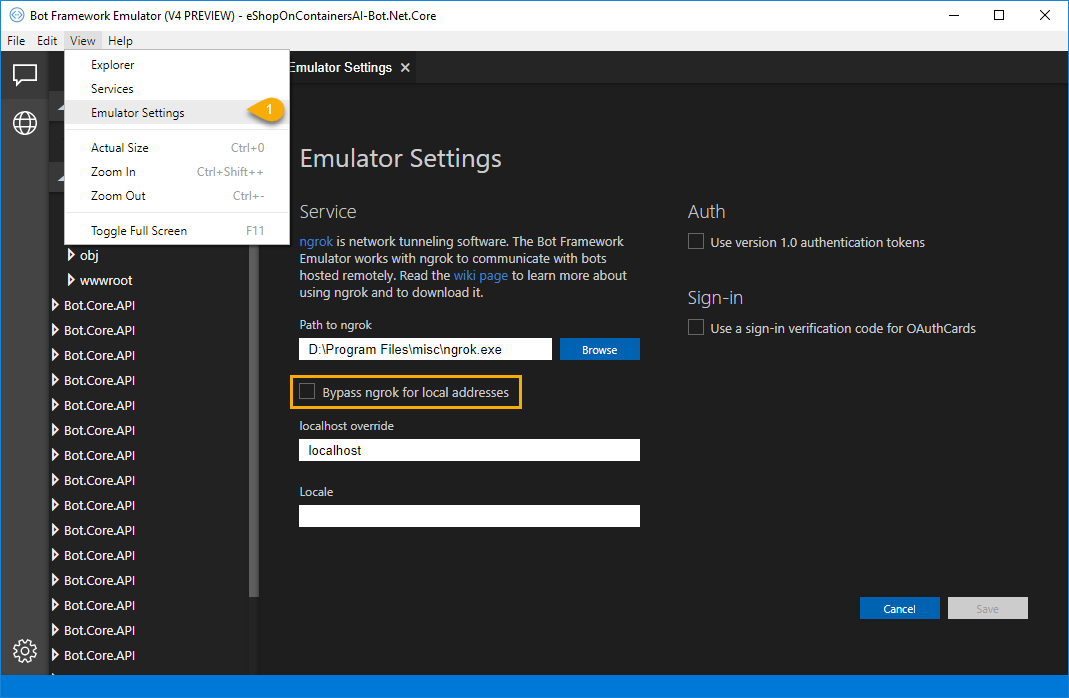Close the open View menu
This screenshot has width=1069, height=698.
(82, 41)
